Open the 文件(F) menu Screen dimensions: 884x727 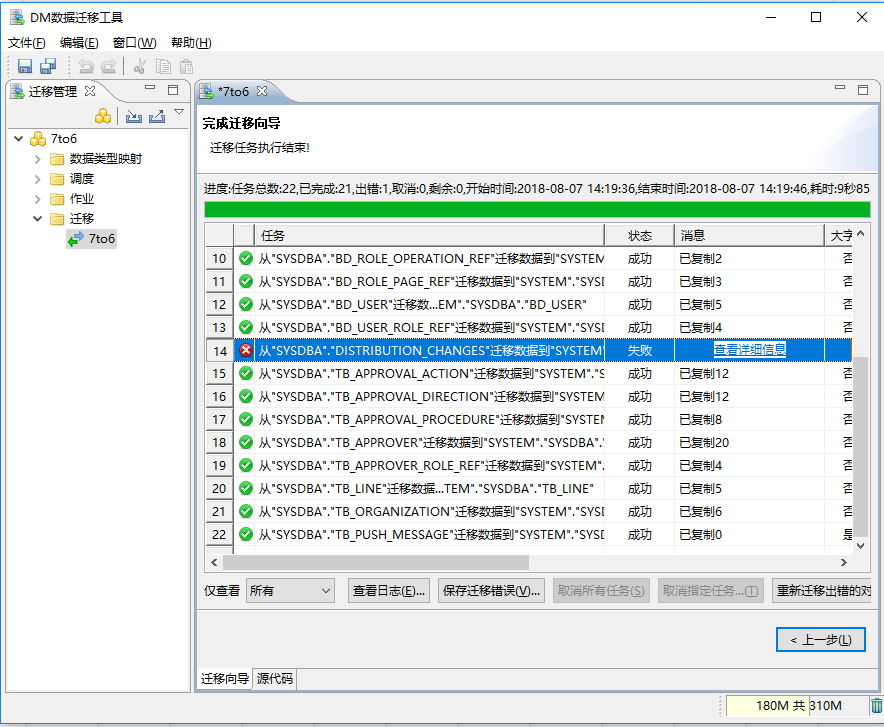tap(26, 43)
